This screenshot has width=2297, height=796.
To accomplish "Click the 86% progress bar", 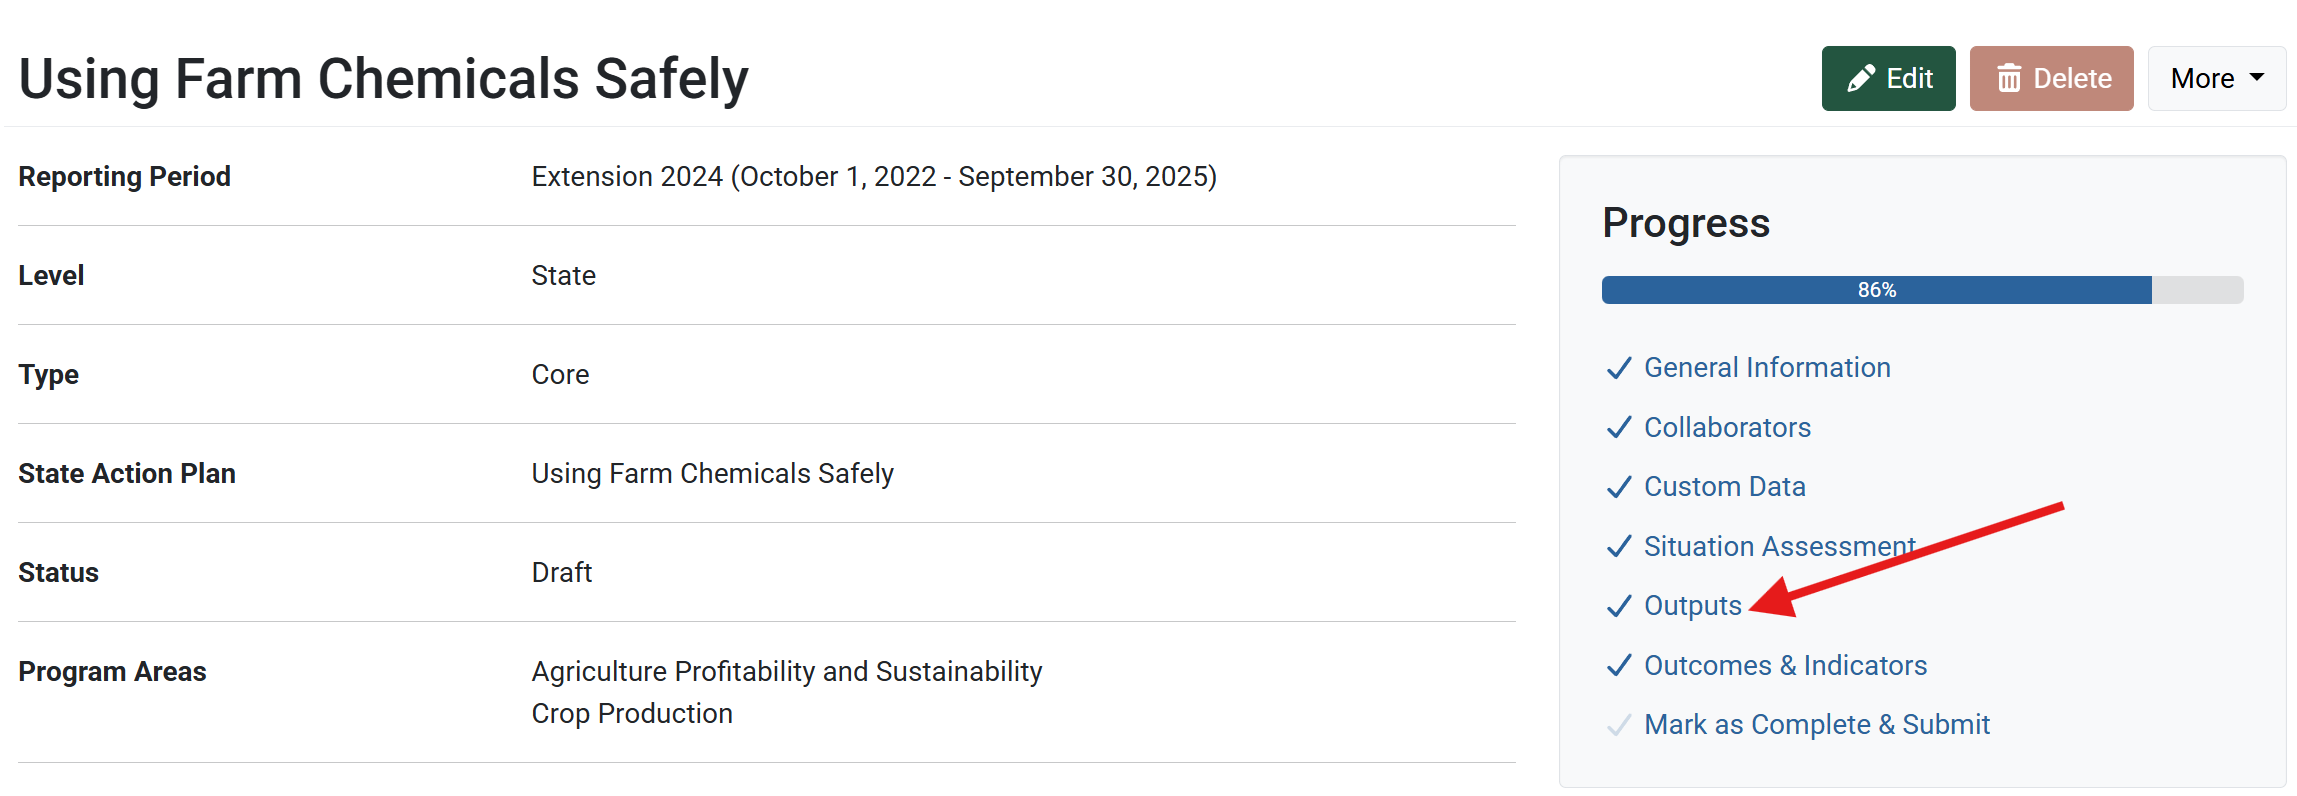I will point(1876,290).
